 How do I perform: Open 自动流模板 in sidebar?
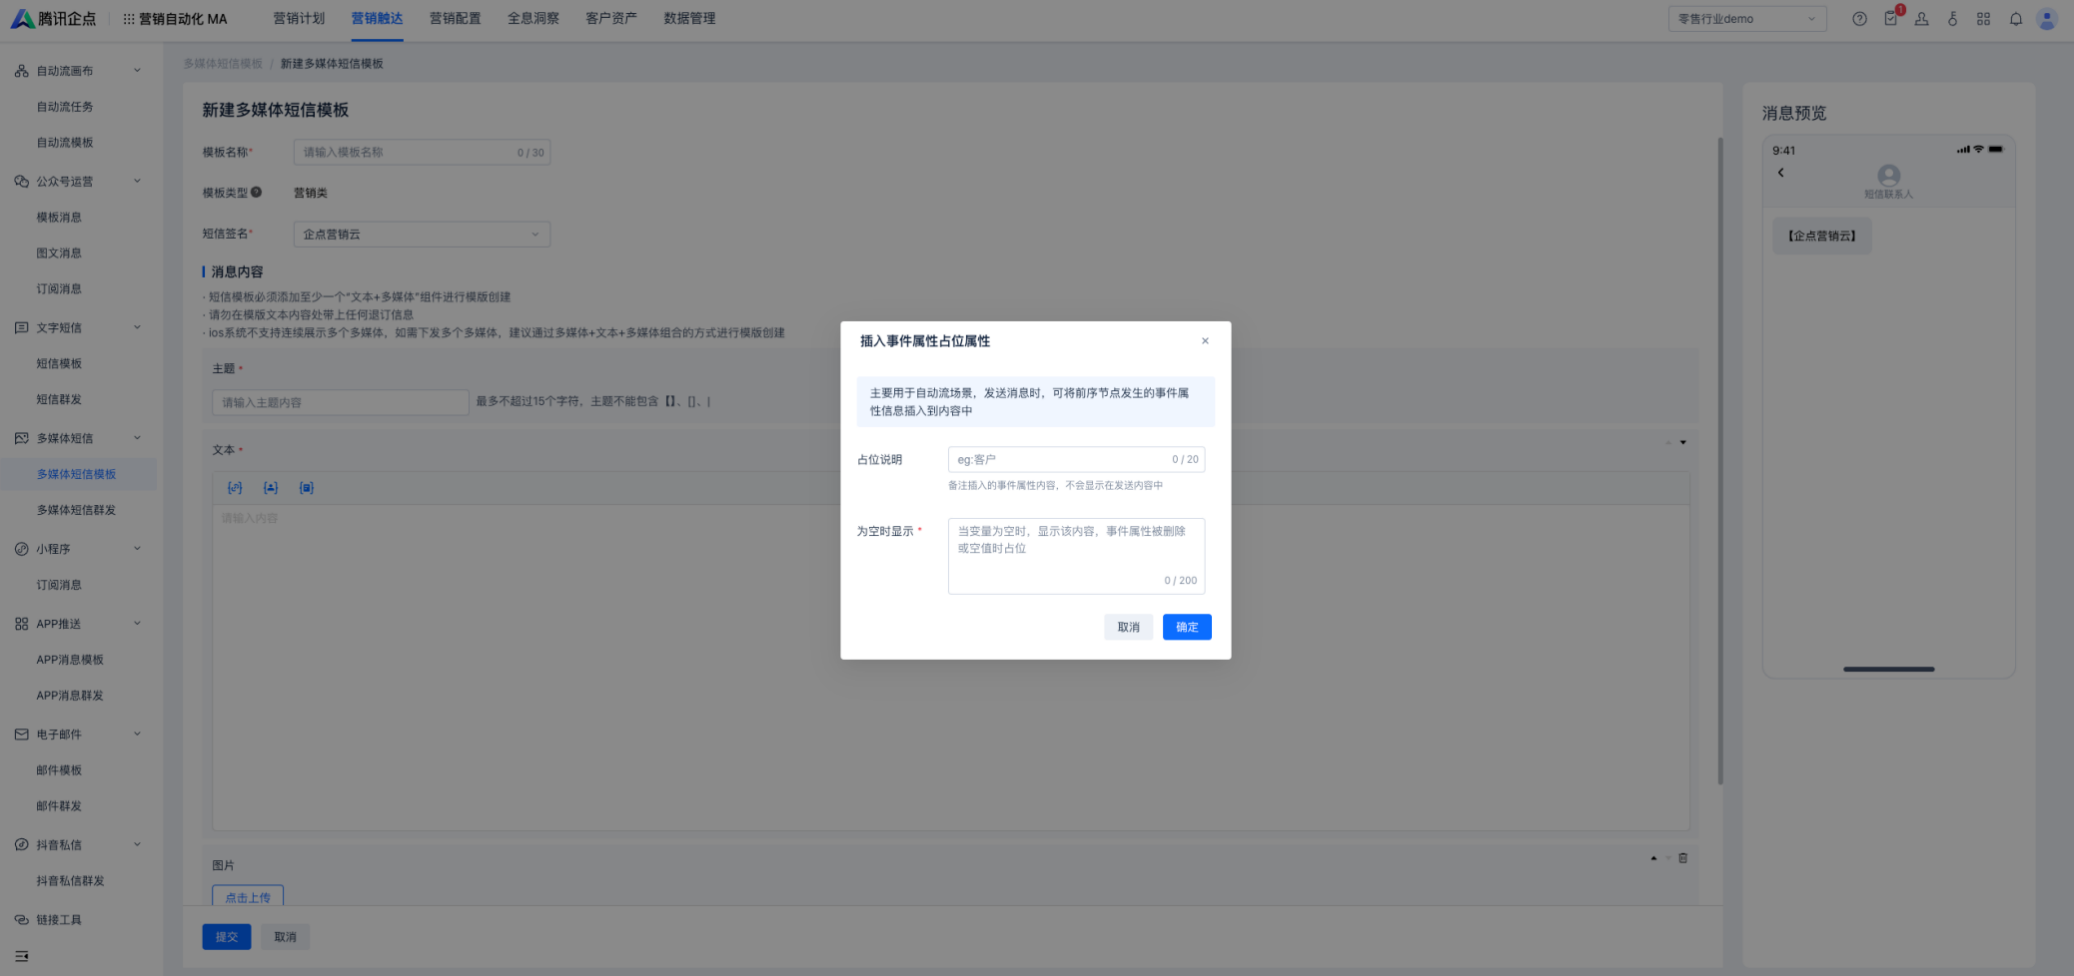[x=65, y=143]
